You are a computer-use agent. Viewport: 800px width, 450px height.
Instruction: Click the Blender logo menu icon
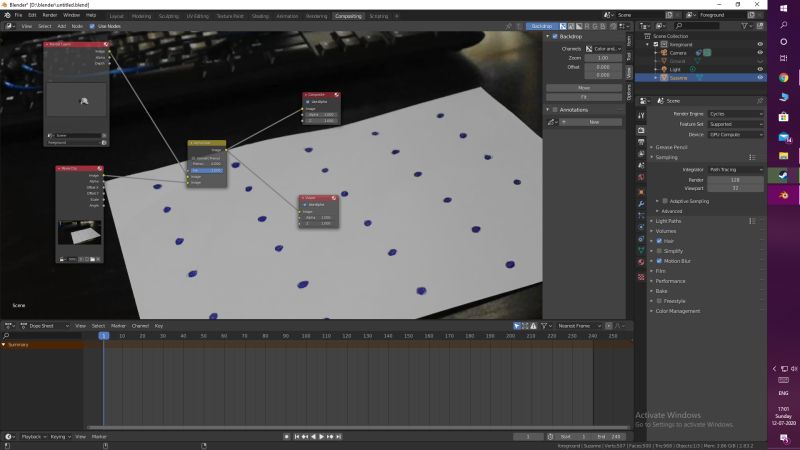[7, 15]
